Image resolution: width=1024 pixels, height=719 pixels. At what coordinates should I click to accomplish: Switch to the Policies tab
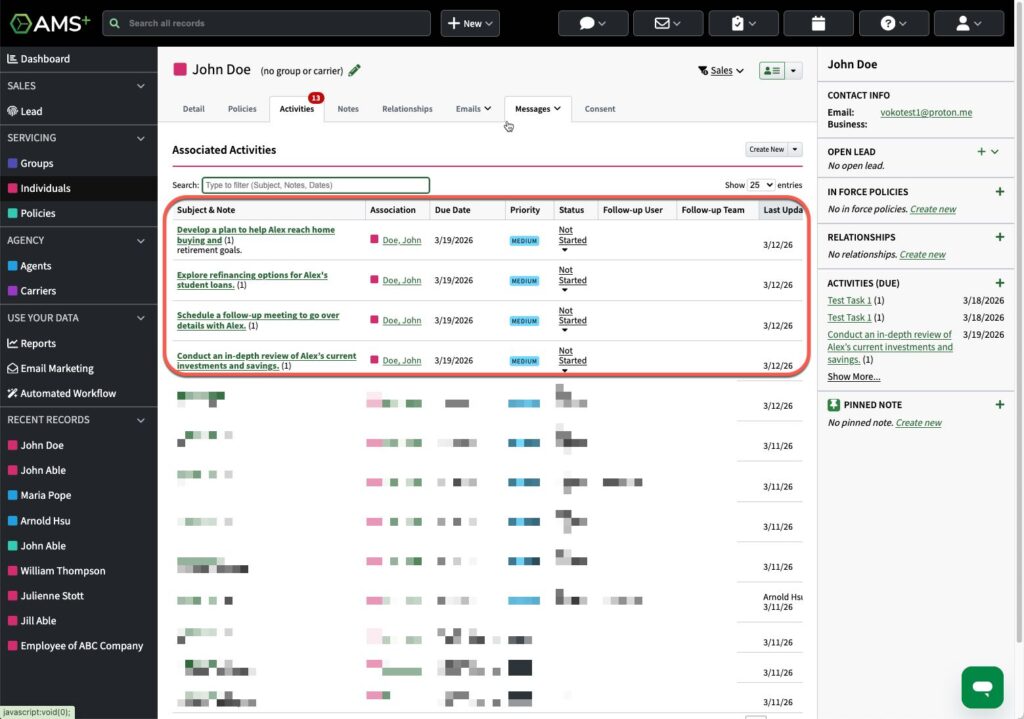pos(242,109)
